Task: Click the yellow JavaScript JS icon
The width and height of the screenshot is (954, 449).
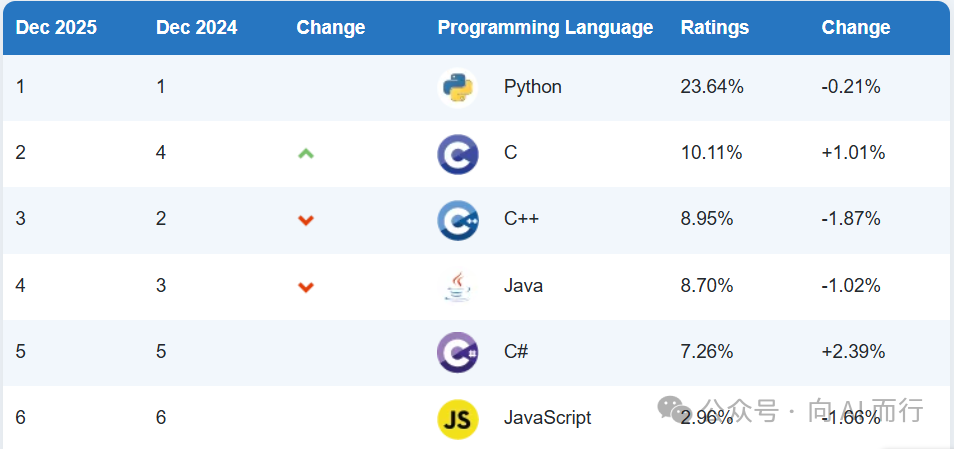Action: click(x=458, y=418)
